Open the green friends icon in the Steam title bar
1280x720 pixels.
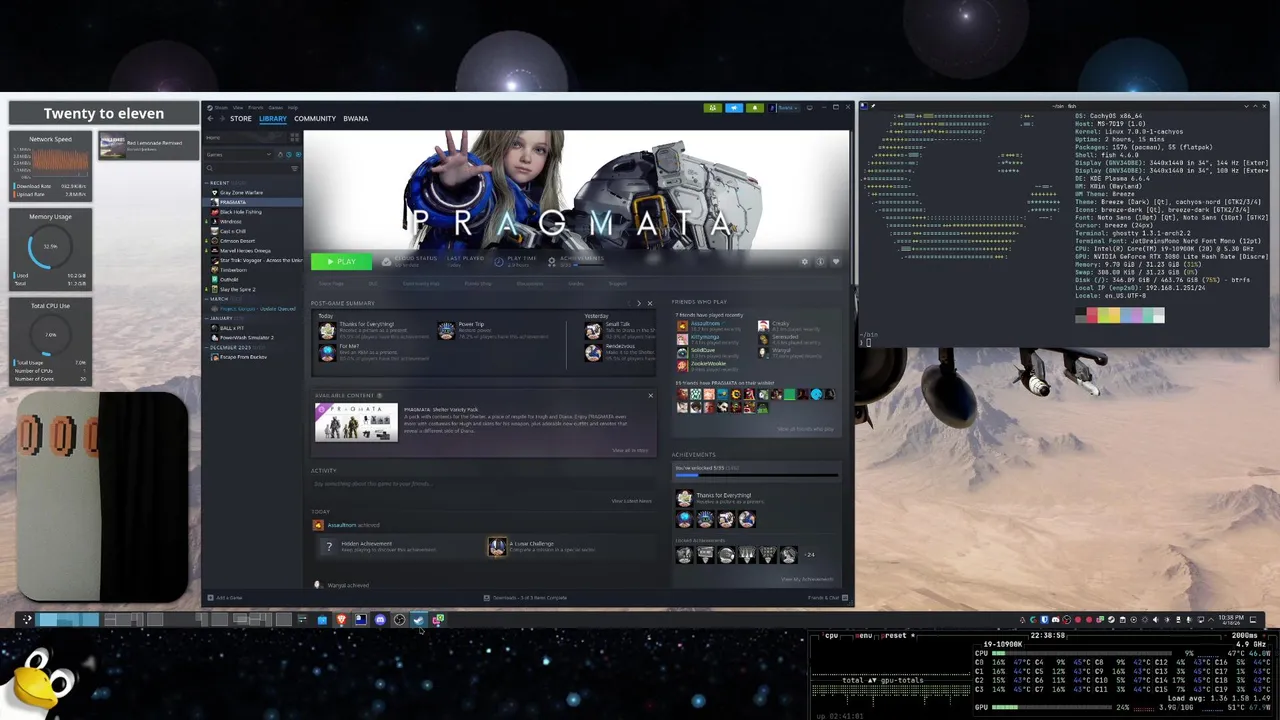(713, 108)
